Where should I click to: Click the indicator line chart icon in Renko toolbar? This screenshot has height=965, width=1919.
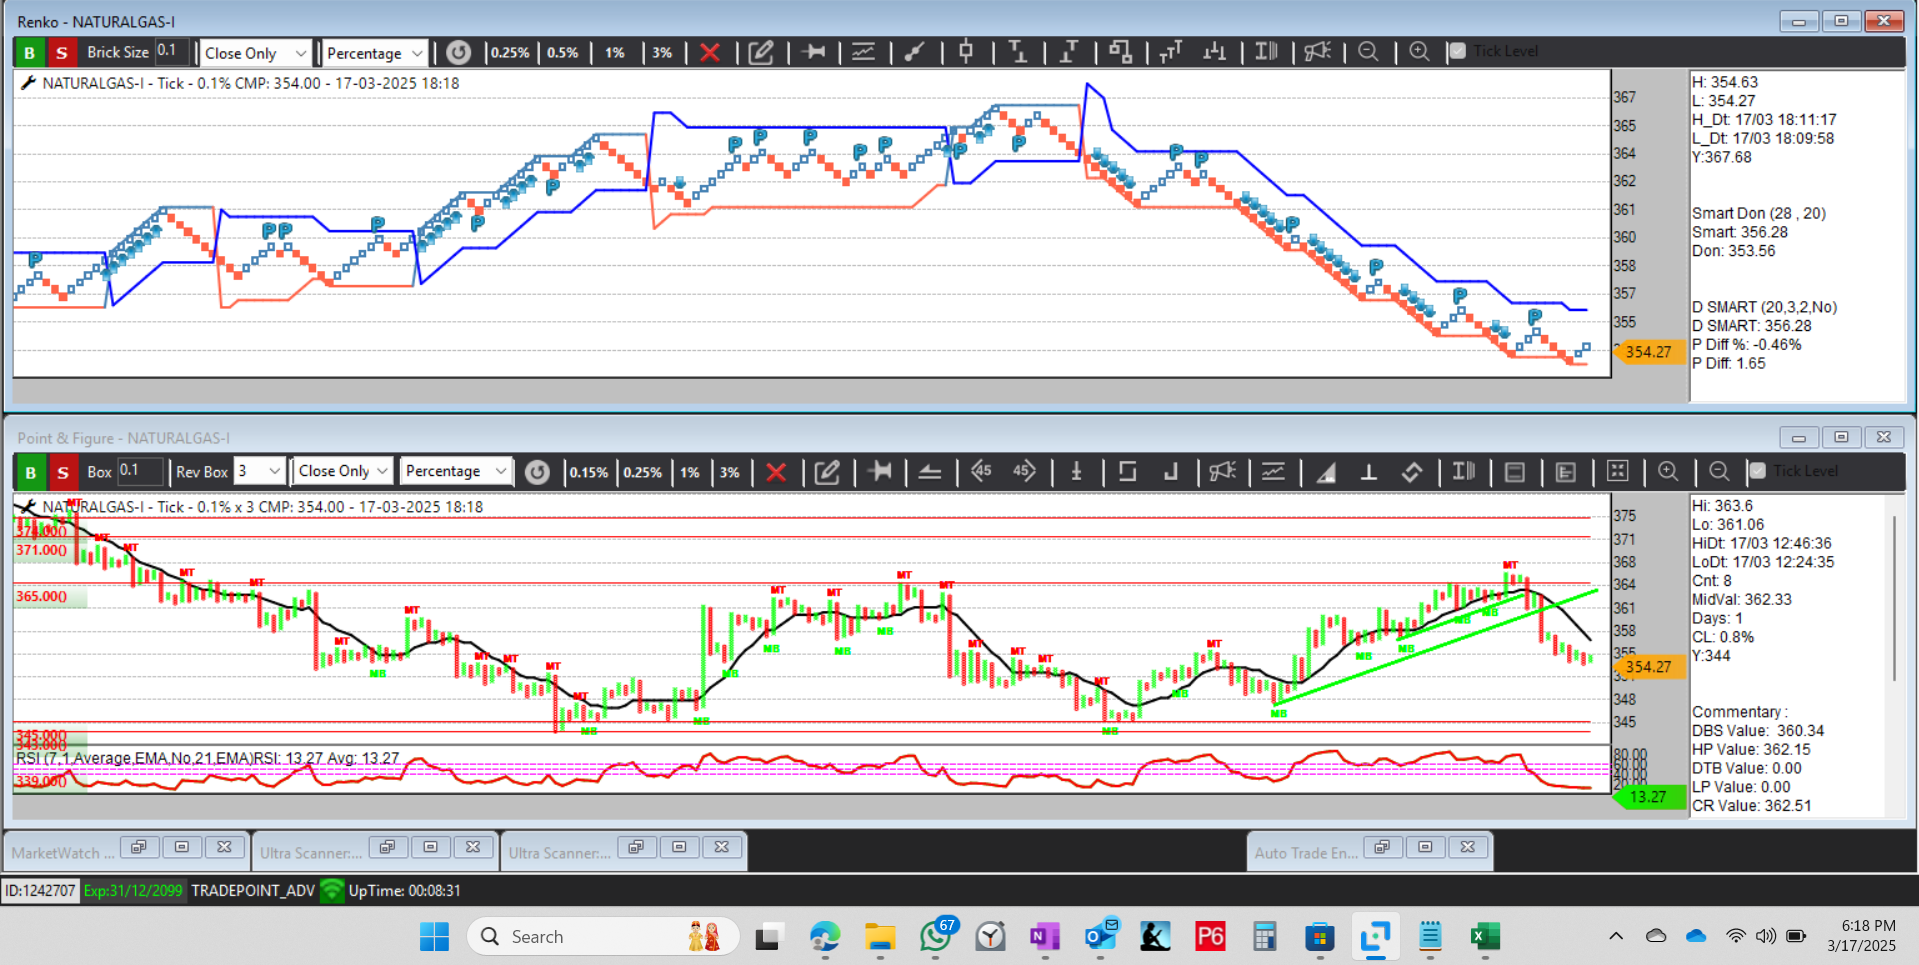[x=863, y=52]
